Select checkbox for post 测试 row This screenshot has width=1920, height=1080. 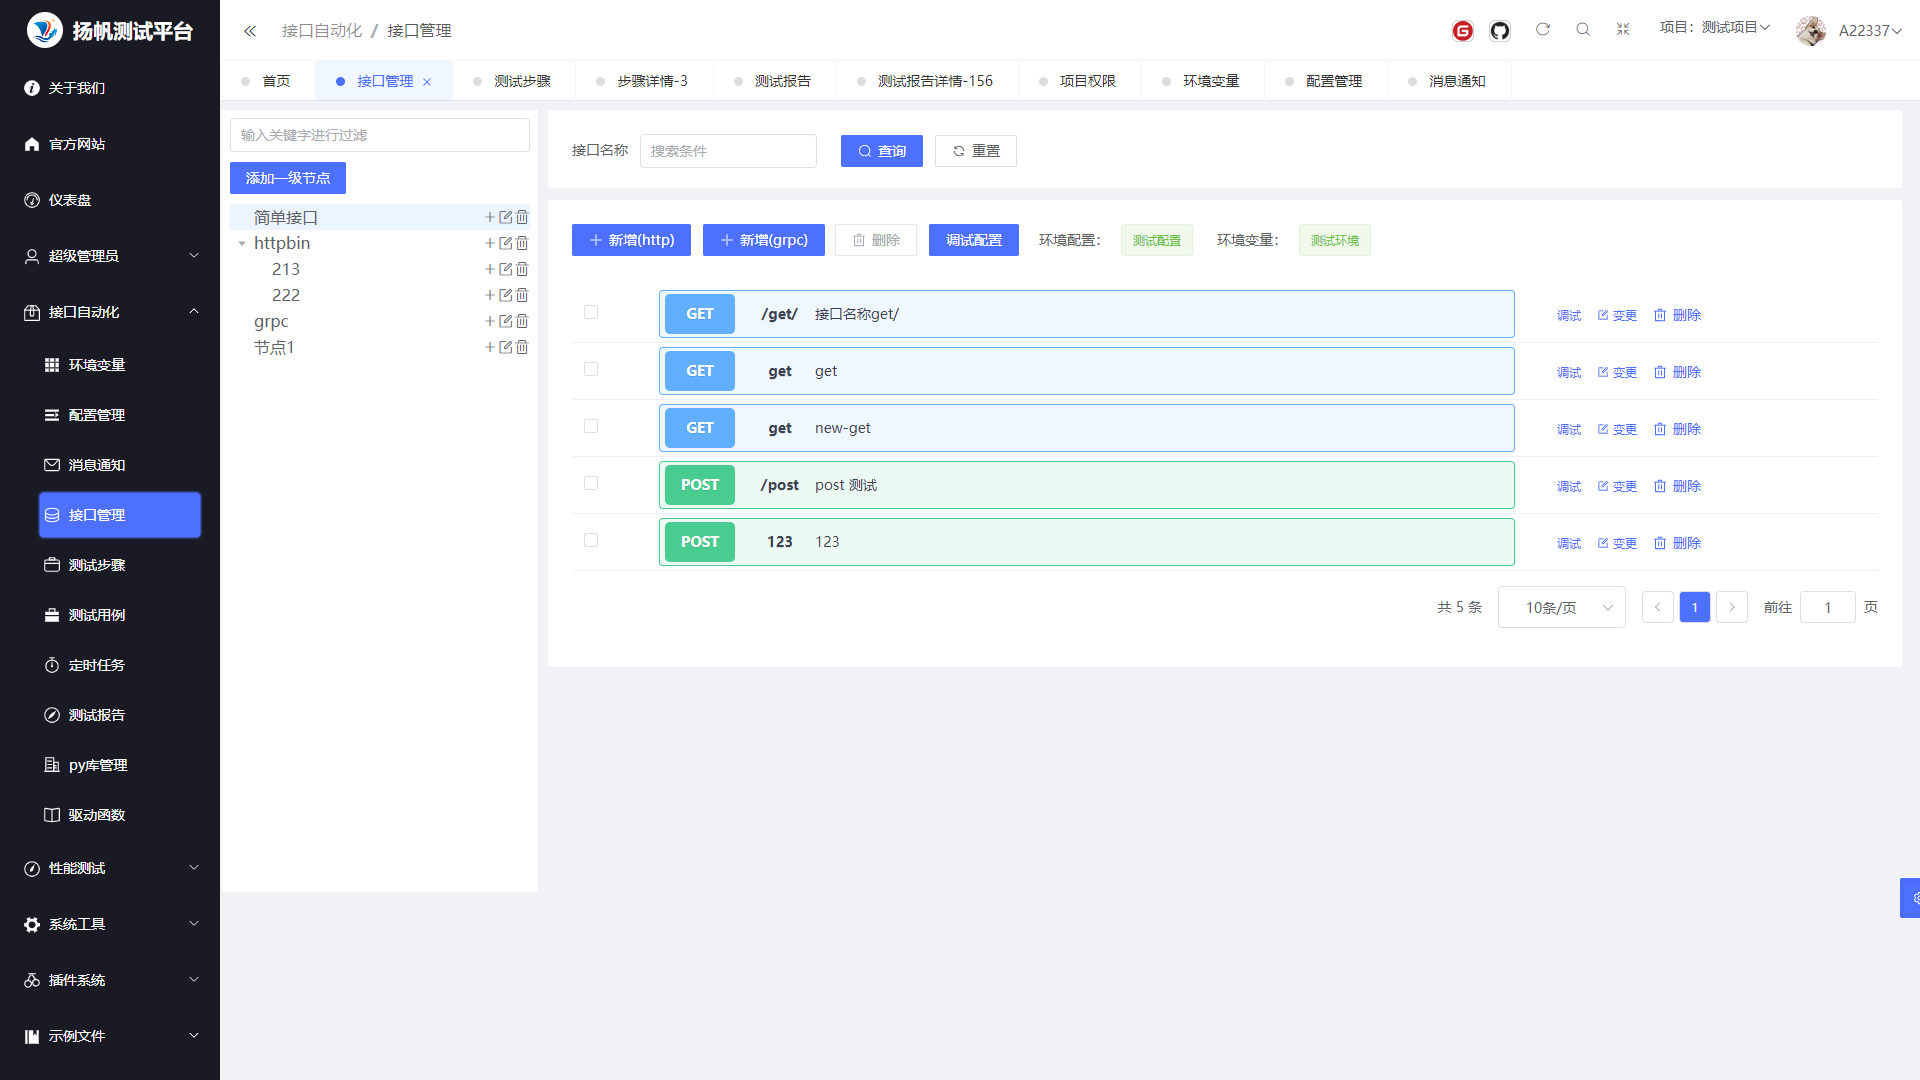point(591,484)
